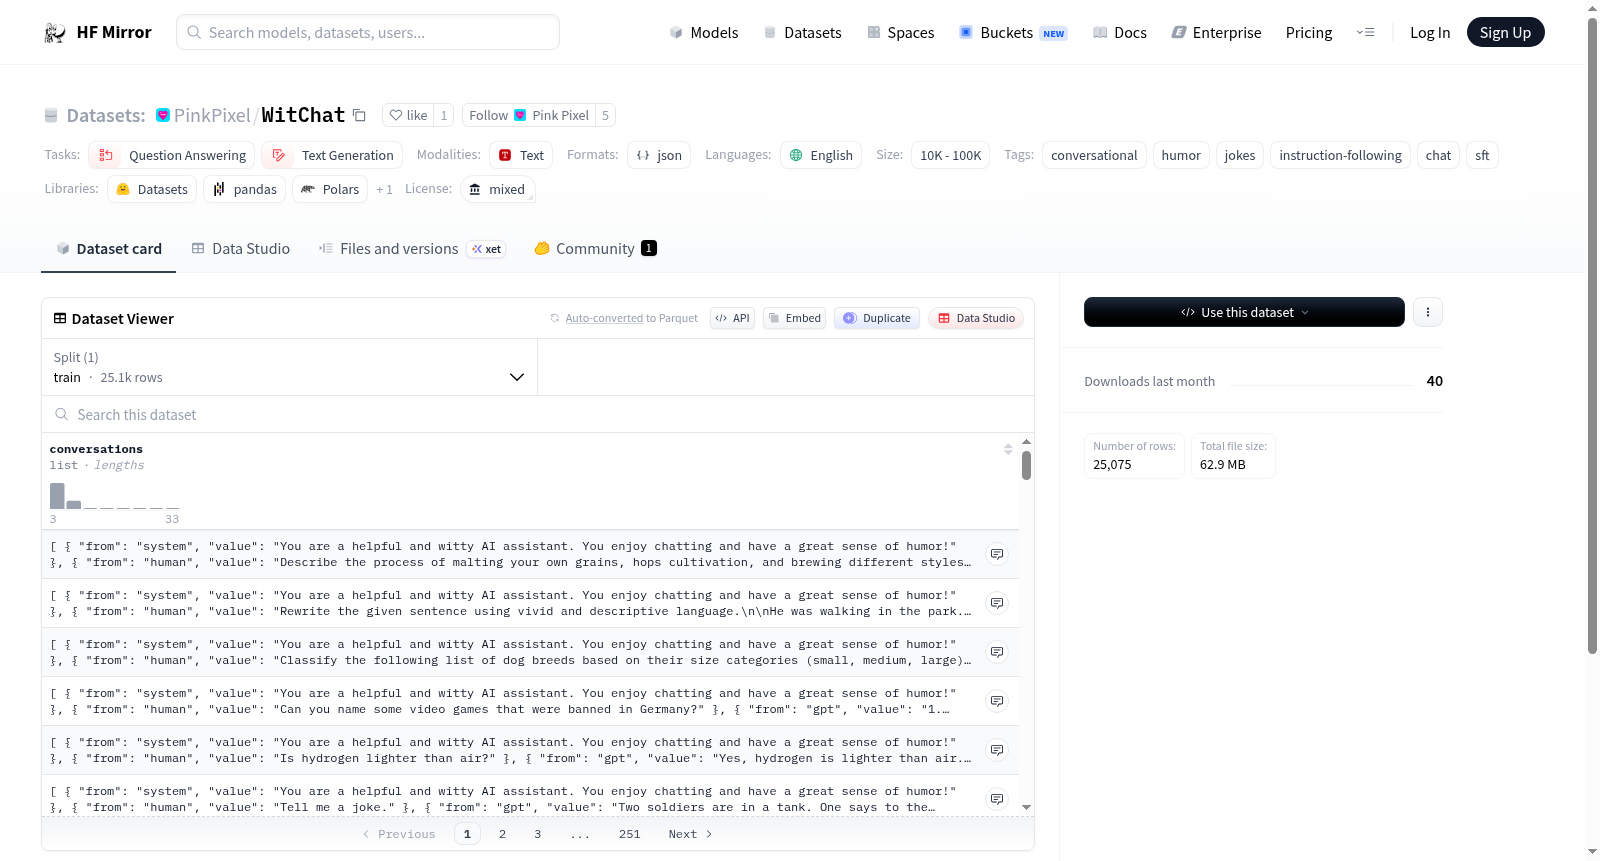1600x861 pixels.
Task: Go to page 3 of the dataset
Action: point(537,834)
